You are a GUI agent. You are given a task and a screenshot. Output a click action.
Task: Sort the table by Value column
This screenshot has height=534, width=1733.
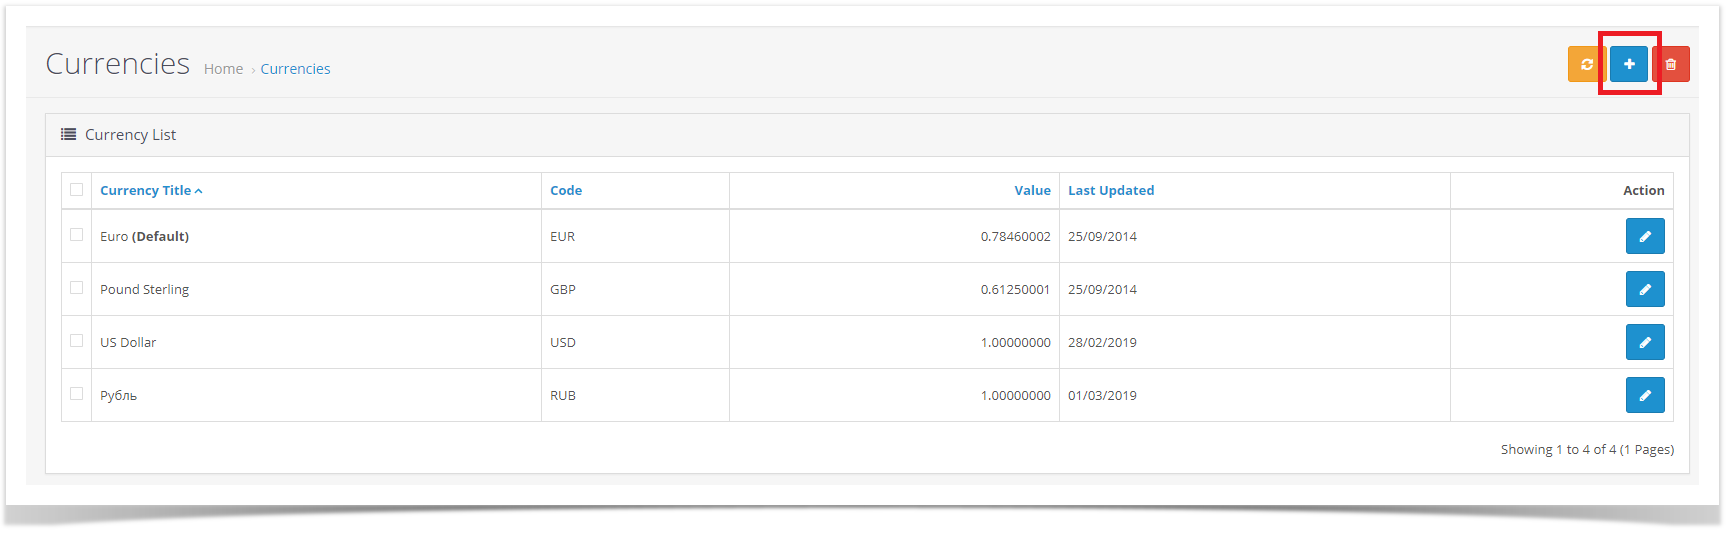point(1032,190)
